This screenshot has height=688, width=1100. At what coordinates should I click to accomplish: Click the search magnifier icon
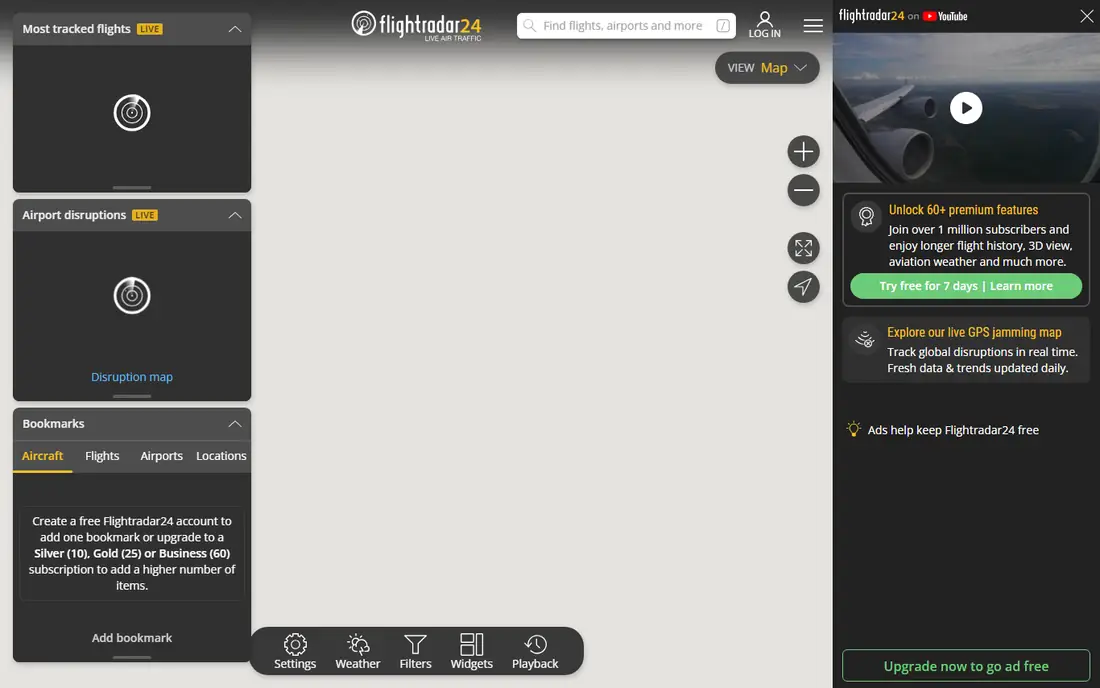530,26
